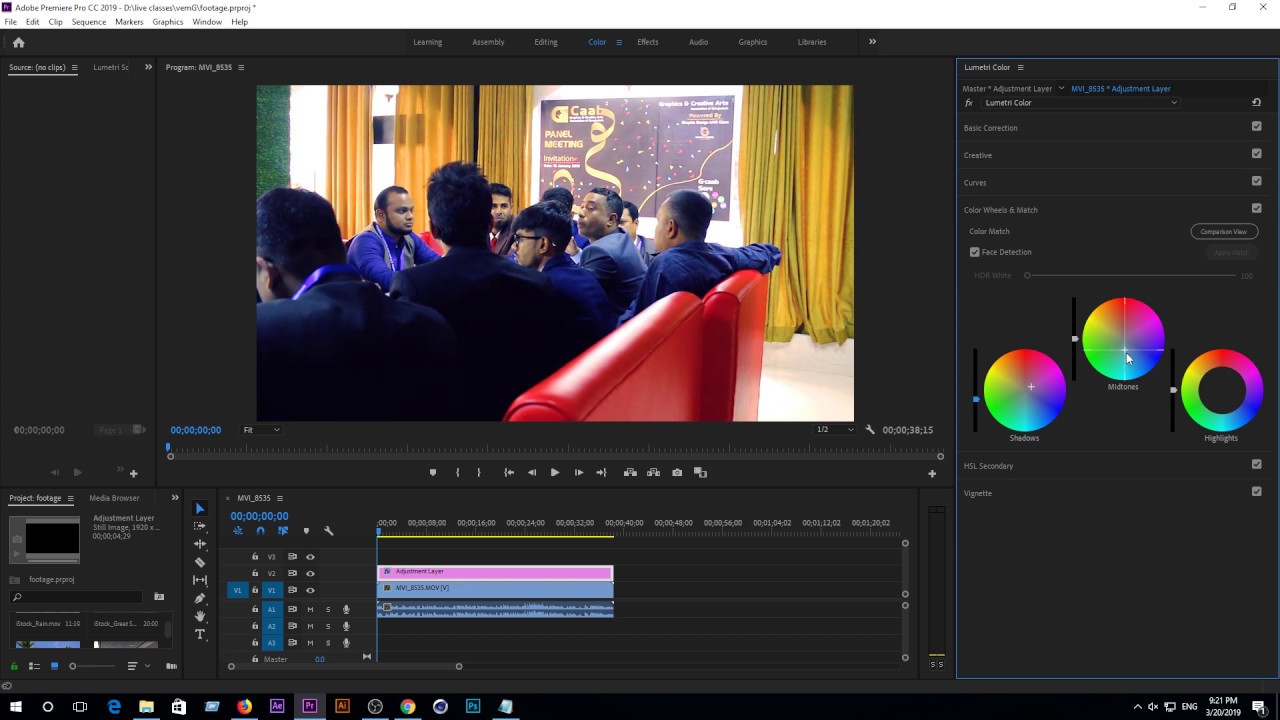The height and width of the screenshot is (720, 1280).
Task: Play the sequence in Program monitor
Action: (x=555, y=473)
